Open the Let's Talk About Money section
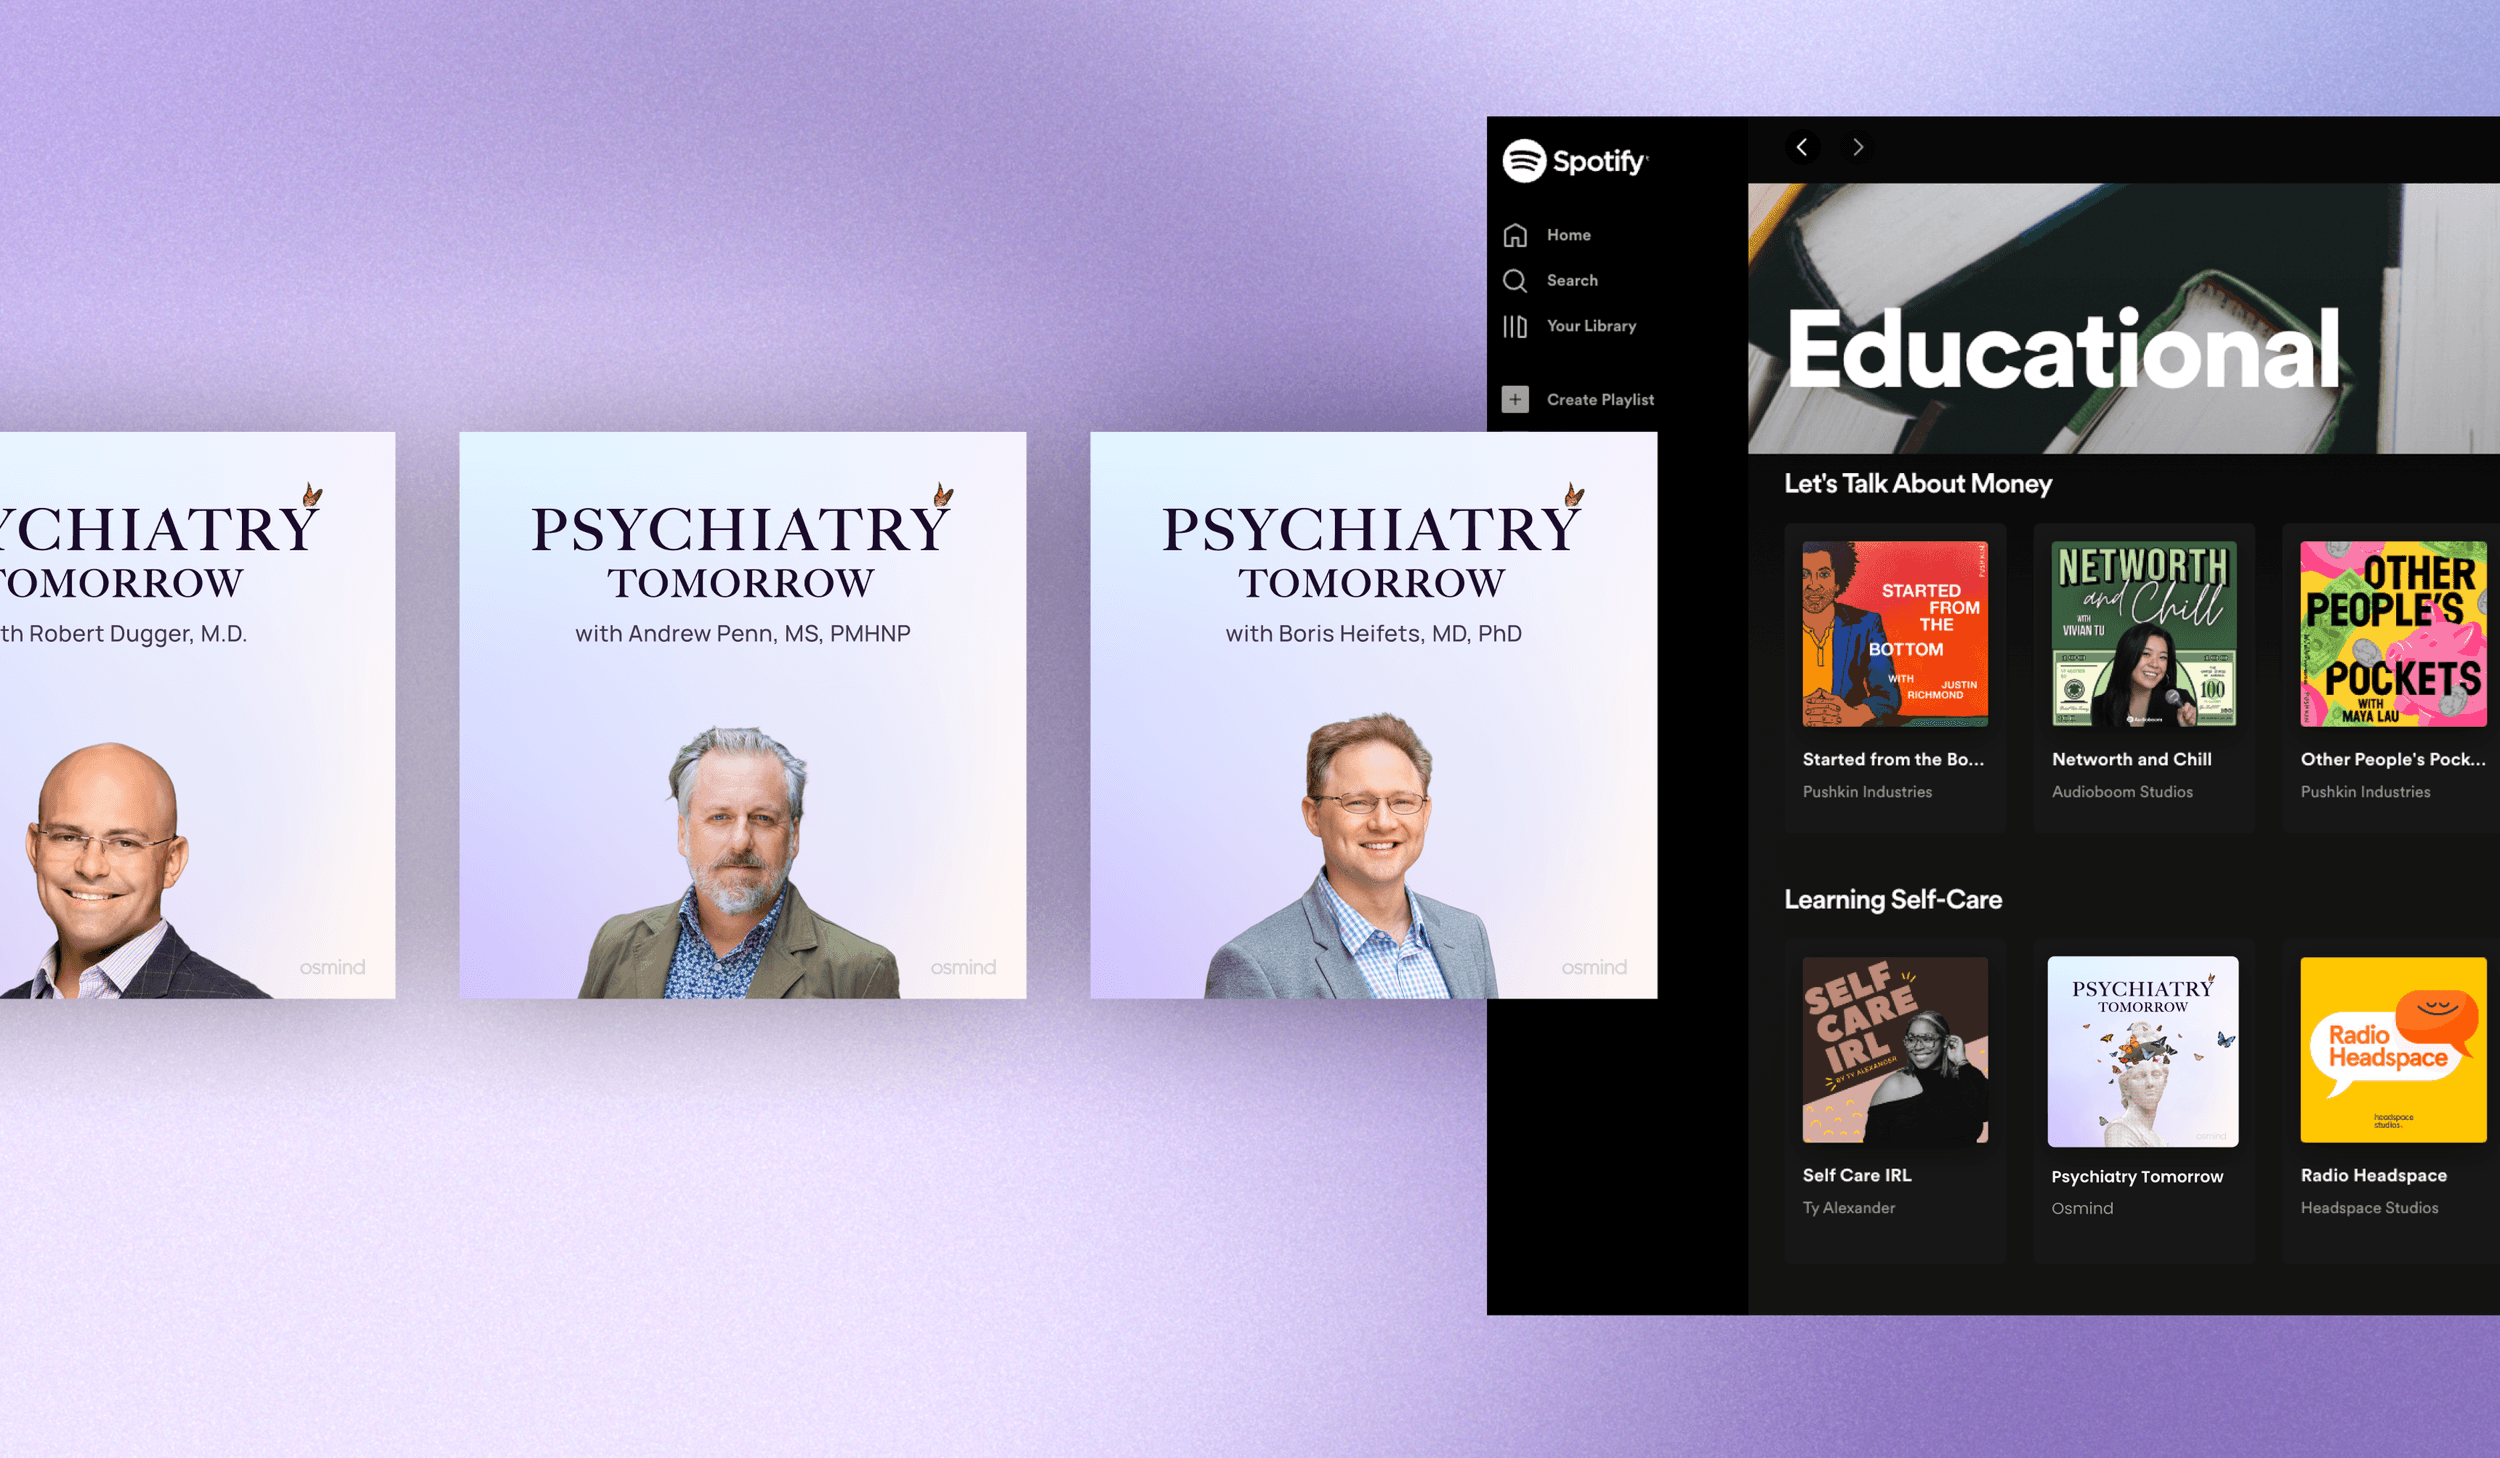The height and width of the screenshot is (1458, 2500). point(1917,484)
